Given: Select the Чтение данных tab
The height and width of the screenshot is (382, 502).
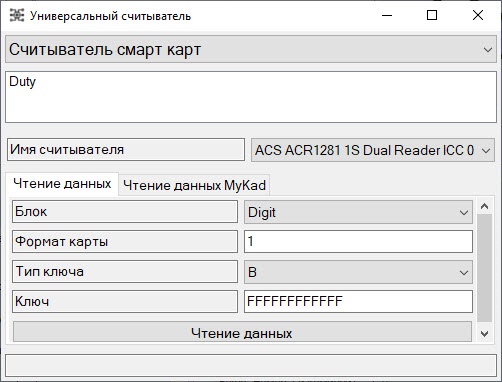Looking at the screenshot, I should 62,184.
